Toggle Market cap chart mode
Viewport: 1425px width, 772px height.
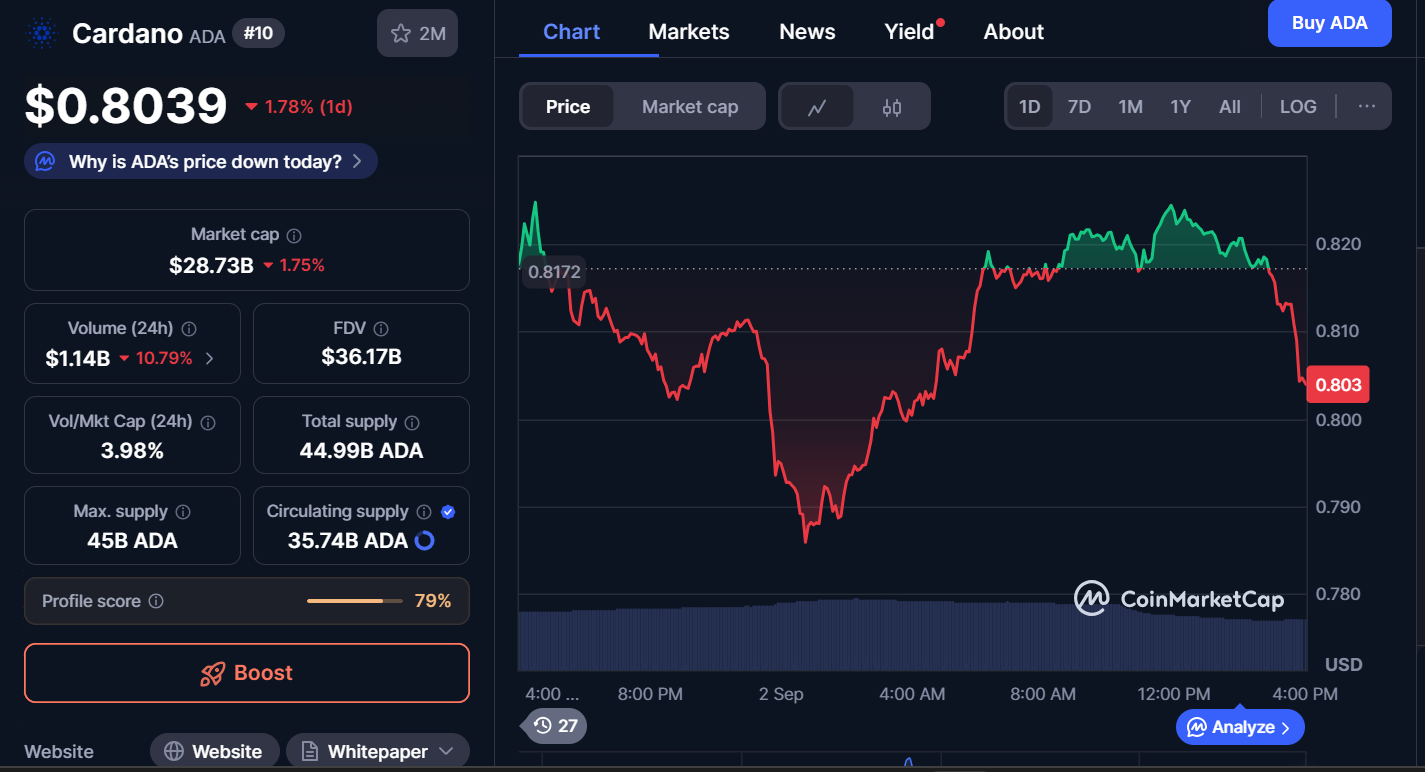click(x=690, y=107)
